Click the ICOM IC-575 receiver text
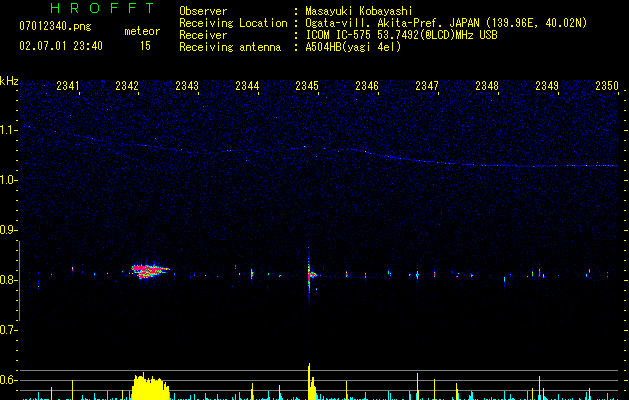The height and width of the screenshot is (400, 629). click(x=401, y=35)
